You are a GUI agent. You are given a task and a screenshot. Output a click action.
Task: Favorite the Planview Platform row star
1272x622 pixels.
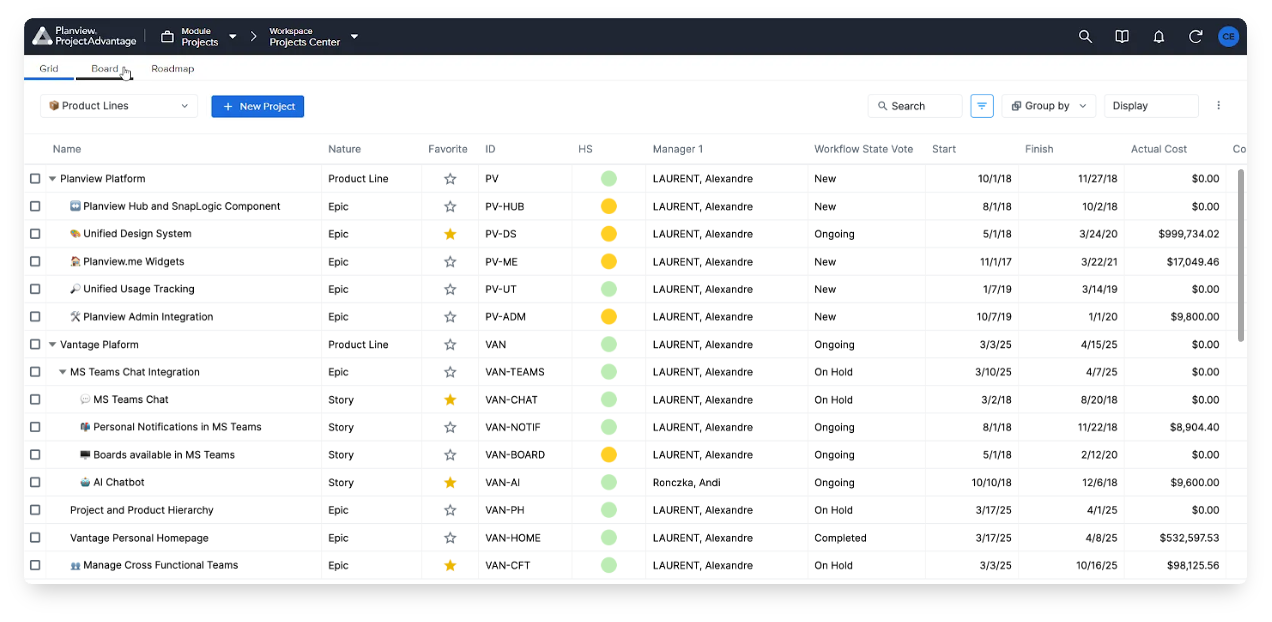[x=450, y=179]
